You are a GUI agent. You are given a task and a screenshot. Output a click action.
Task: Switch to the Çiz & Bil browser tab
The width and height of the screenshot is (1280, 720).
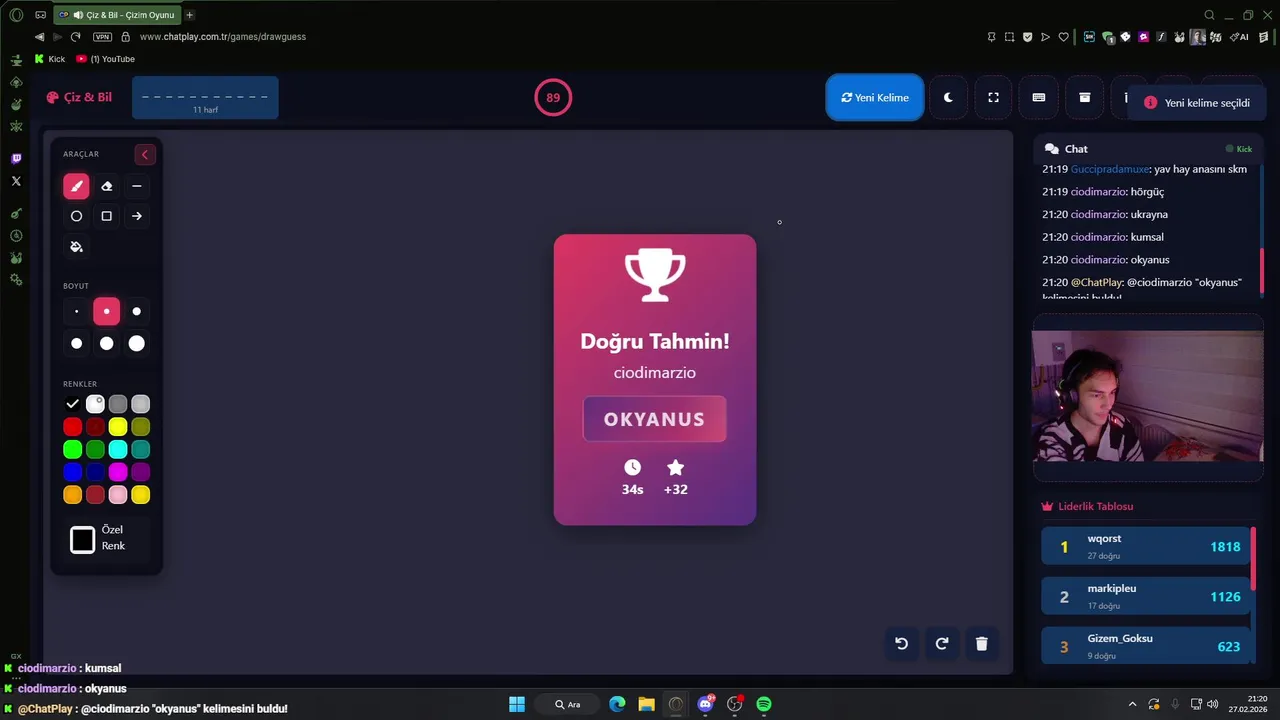116,15
